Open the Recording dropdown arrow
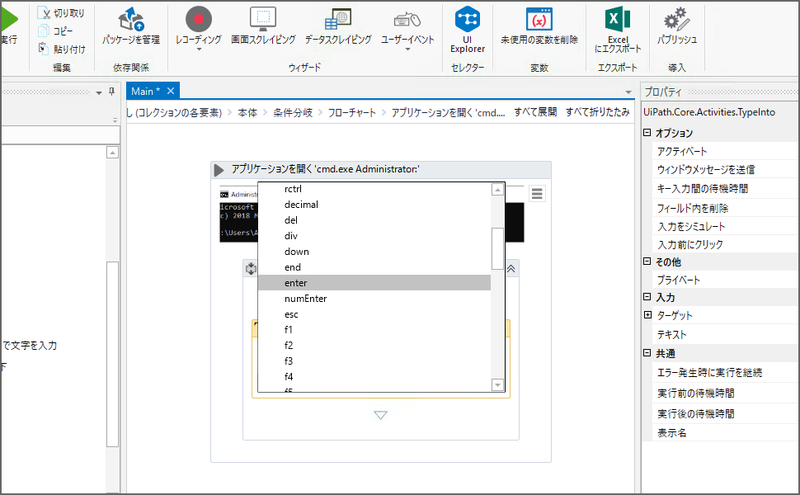Screen dimensions: 800x495 [198, 50]
